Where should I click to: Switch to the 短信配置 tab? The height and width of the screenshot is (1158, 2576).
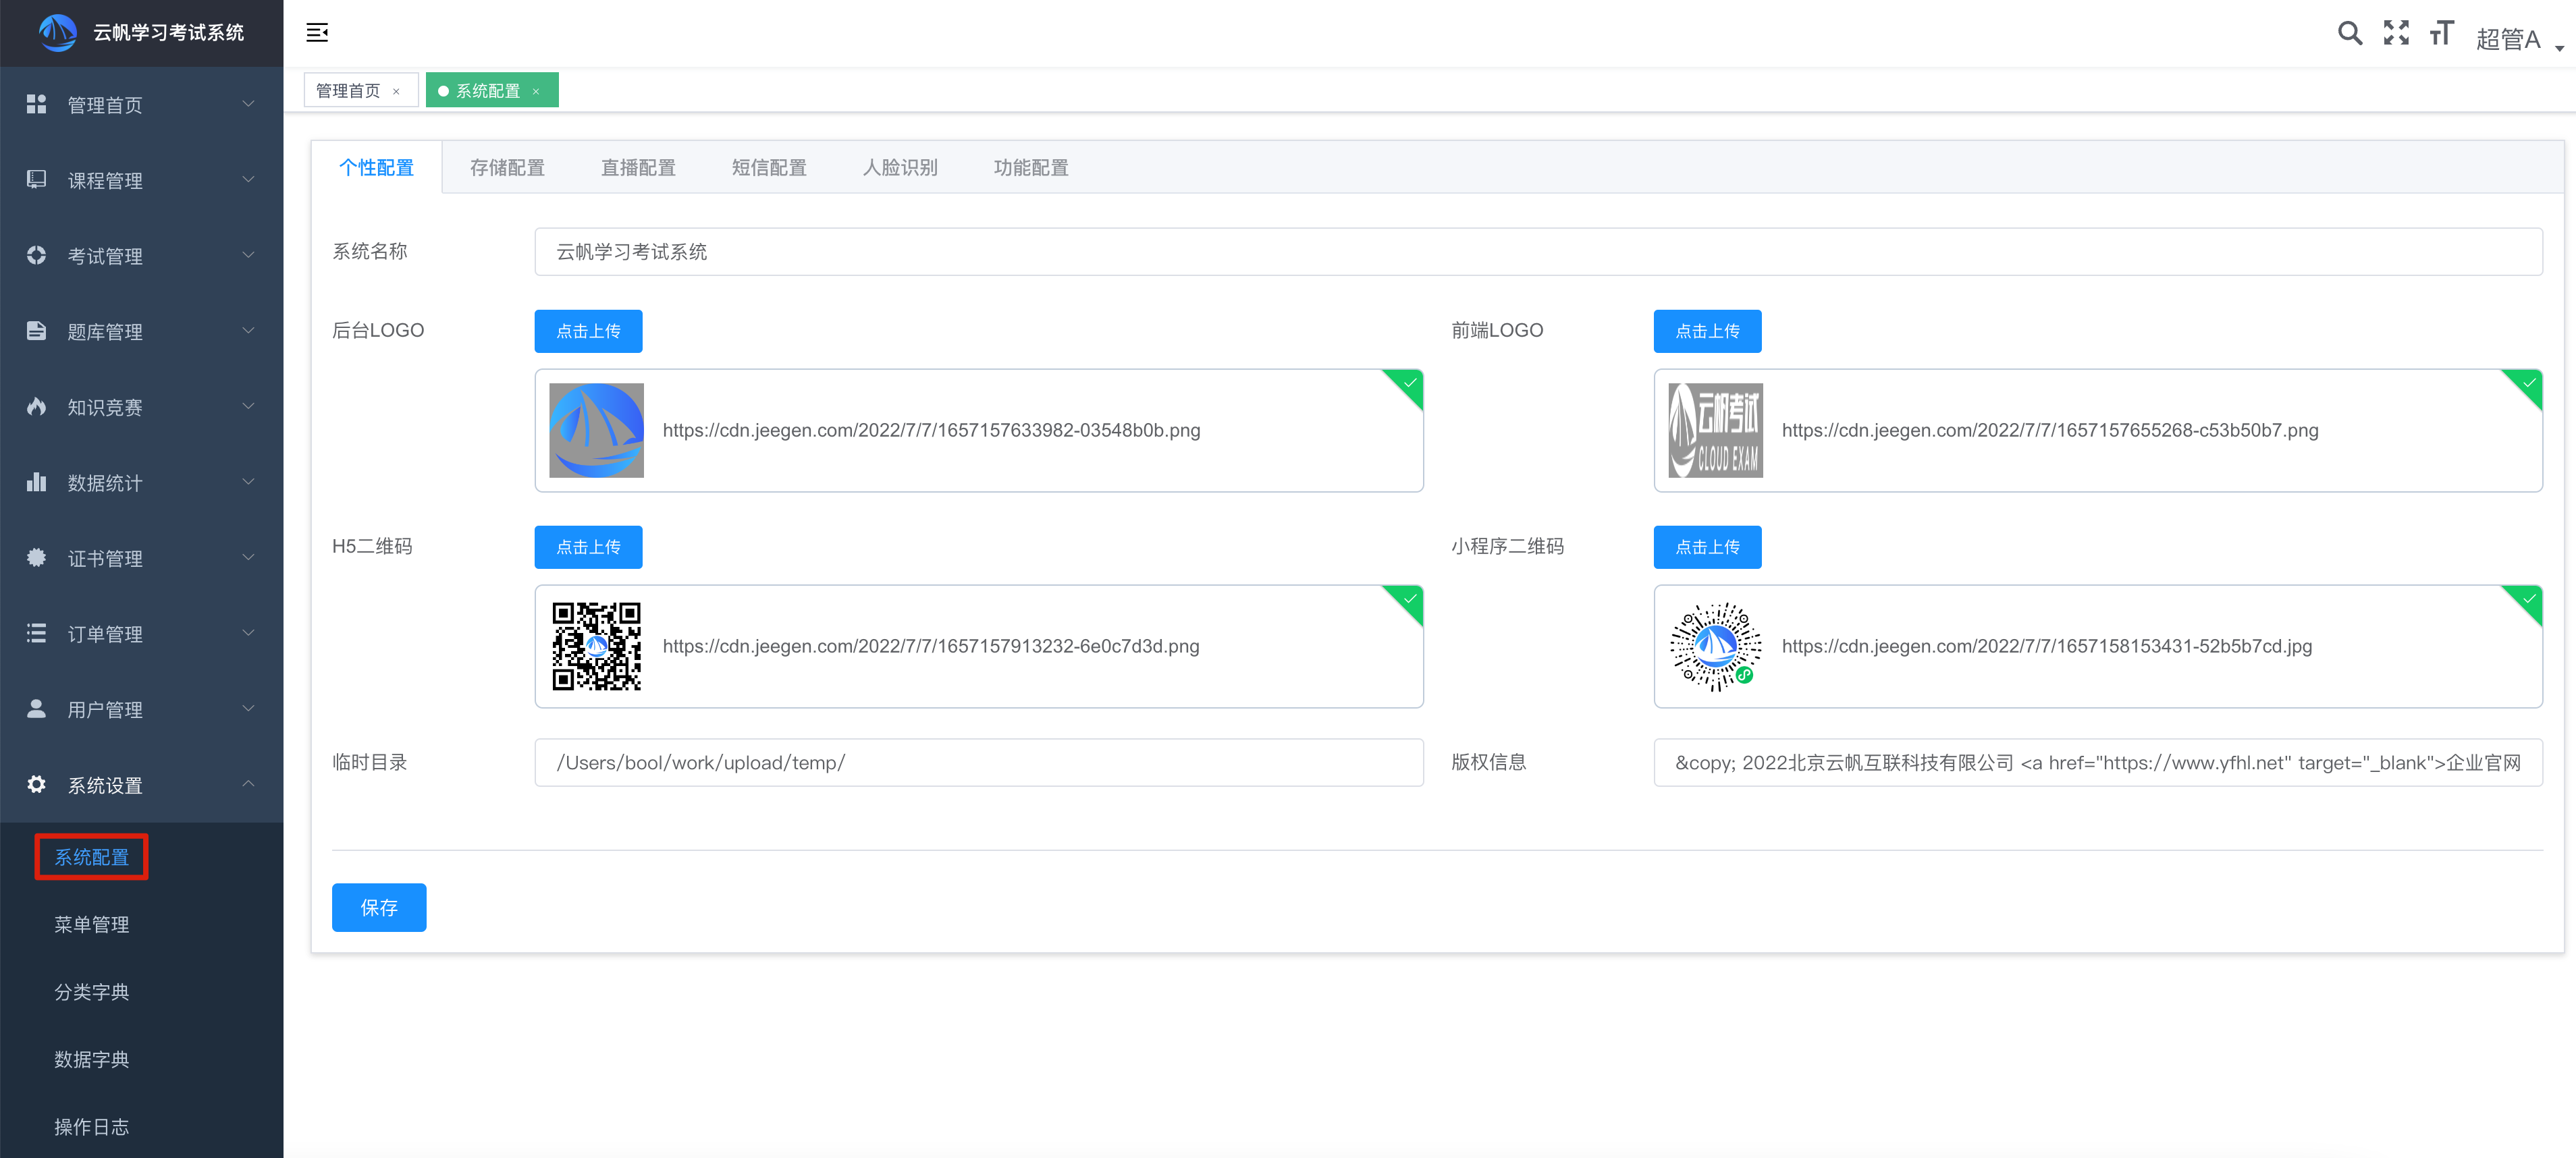tap(769, 167)
